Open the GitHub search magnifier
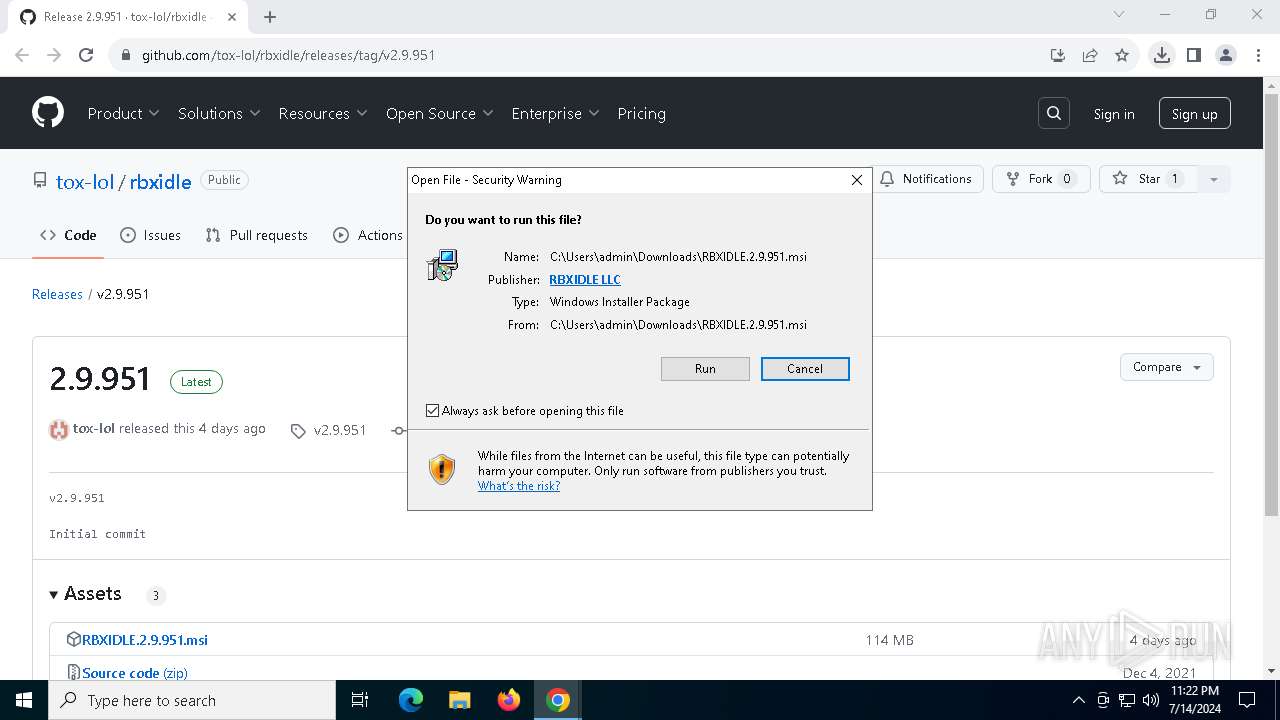The height and width of the screenshot is (720, 1280). (x=1054, y=113)
